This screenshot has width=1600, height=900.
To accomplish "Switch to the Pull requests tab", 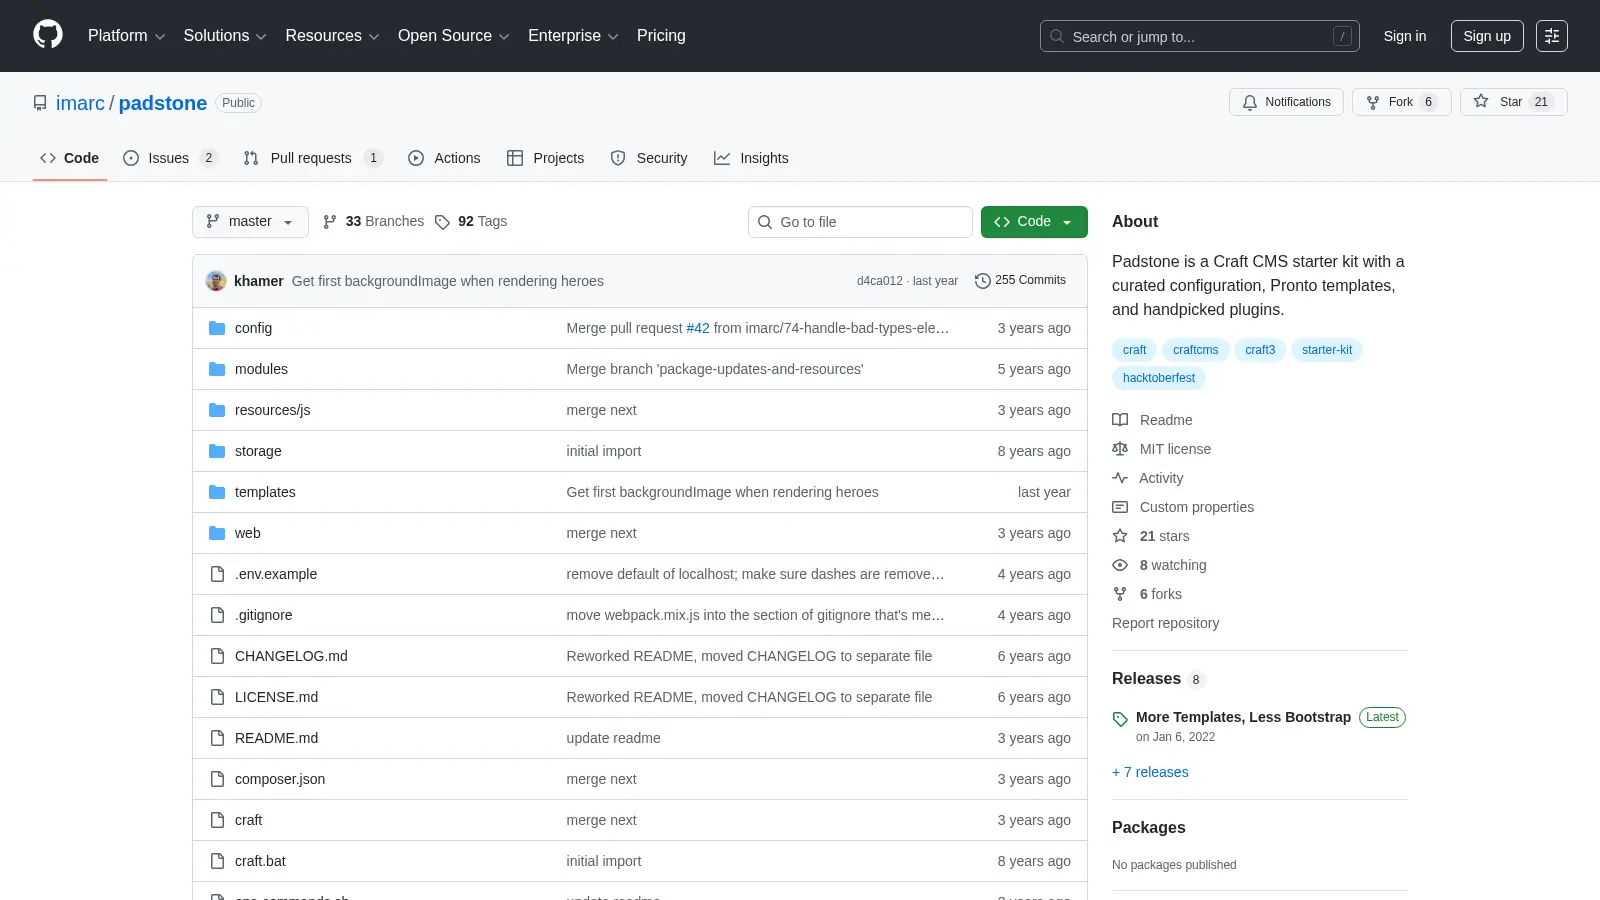I will tap(313, 158).
